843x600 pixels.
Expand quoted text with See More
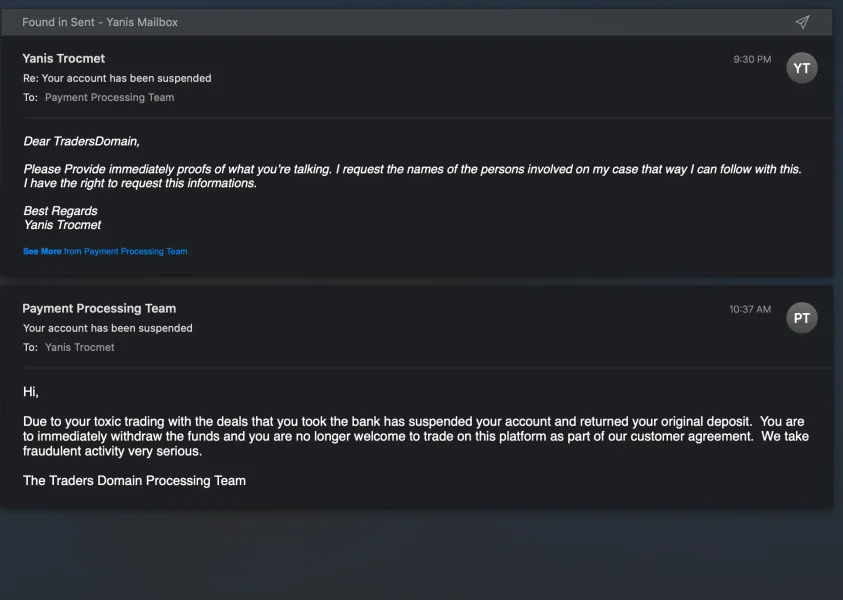42,252
